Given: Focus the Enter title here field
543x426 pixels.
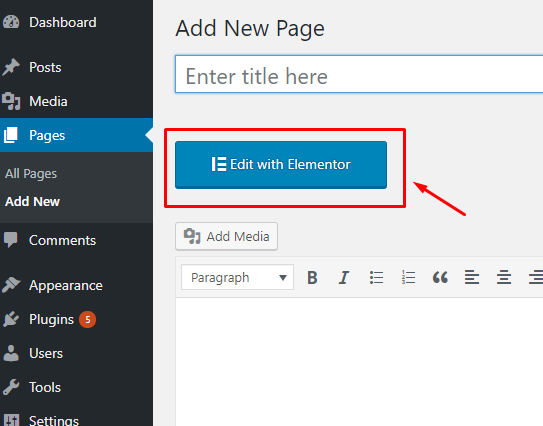Looking at the screenshot, I should coord(359,74).
